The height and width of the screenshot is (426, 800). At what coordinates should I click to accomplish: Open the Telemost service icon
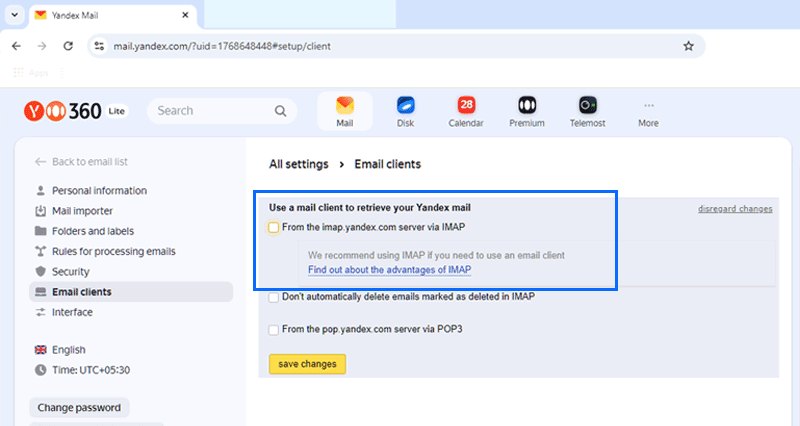pos(587,111)
